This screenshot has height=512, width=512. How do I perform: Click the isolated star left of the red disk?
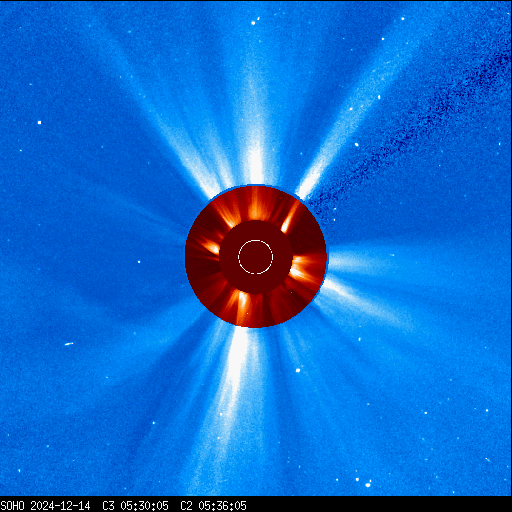[139, 262]
